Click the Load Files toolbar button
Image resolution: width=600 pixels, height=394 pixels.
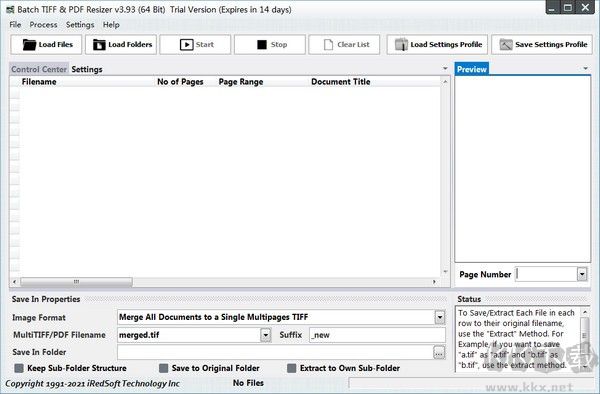[46, 45]
